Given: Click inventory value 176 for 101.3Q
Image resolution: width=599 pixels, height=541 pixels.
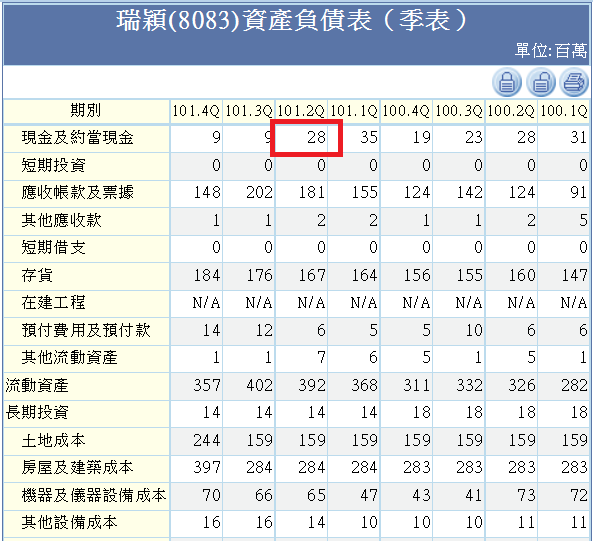Looking at the screenshot, I should pyautogui.click(x=259, y=275).
